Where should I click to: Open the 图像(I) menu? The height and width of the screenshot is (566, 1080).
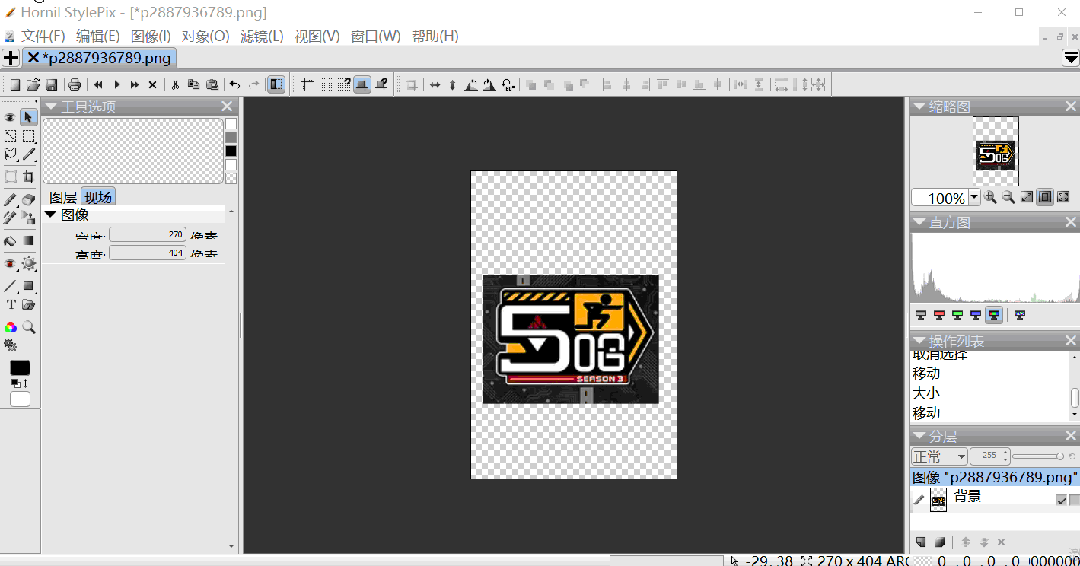(x=151, y=36)
